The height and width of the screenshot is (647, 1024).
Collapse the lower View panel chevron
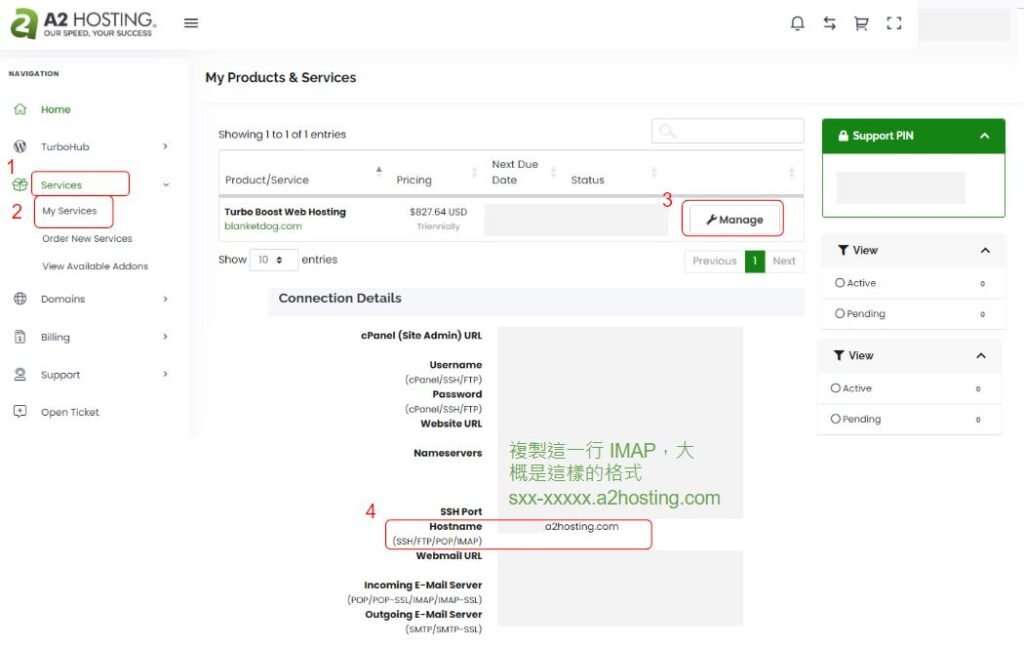(981, 355)
